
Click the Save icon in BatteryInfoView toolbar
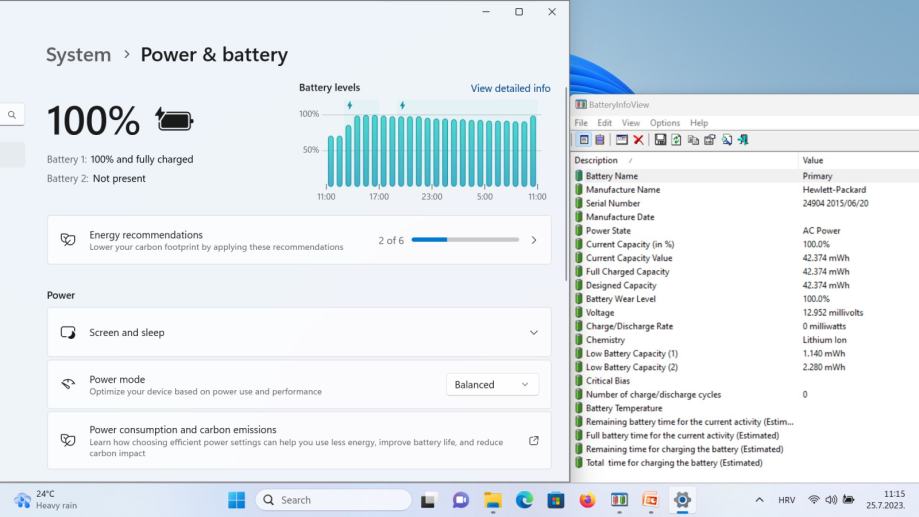(x=660, y=140)
